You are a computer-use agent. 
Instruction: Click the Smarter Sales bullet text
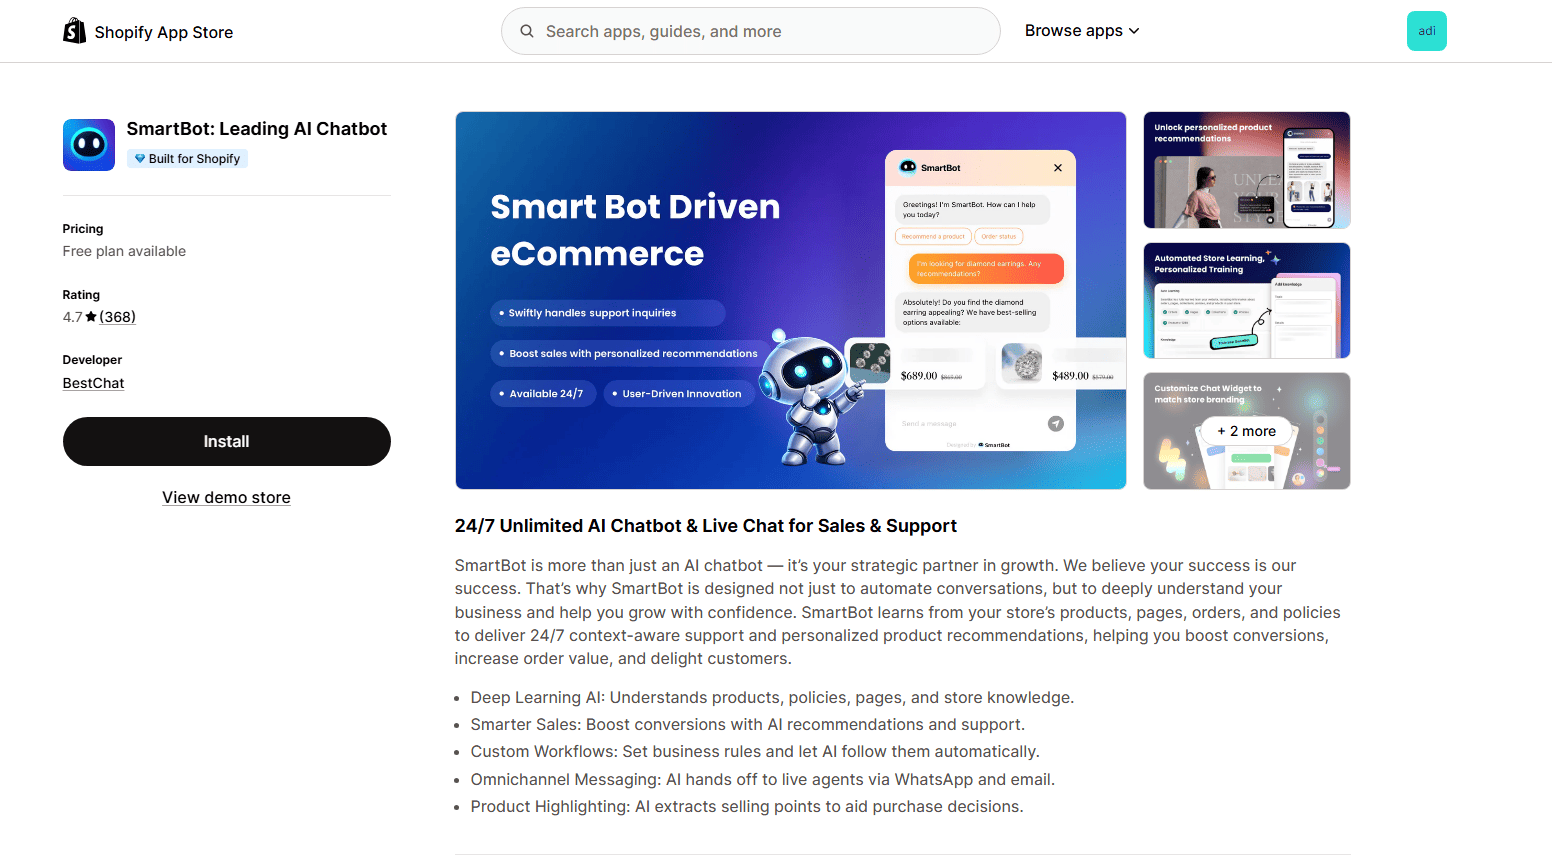pyautogui.click(x=747, y=725)
